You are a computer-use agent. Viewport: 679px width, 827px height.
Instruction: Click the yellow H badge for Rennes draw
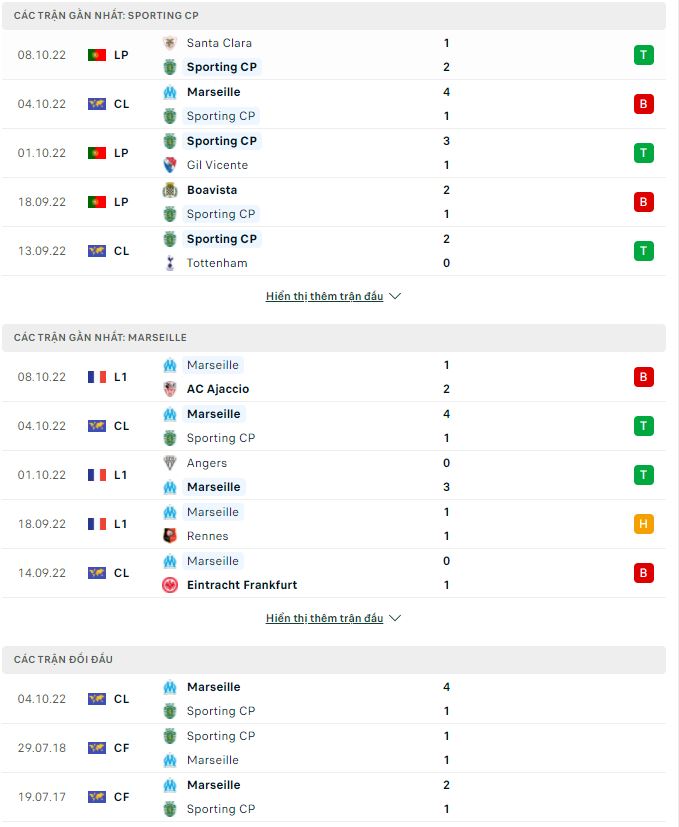click(x=643, y=523)
